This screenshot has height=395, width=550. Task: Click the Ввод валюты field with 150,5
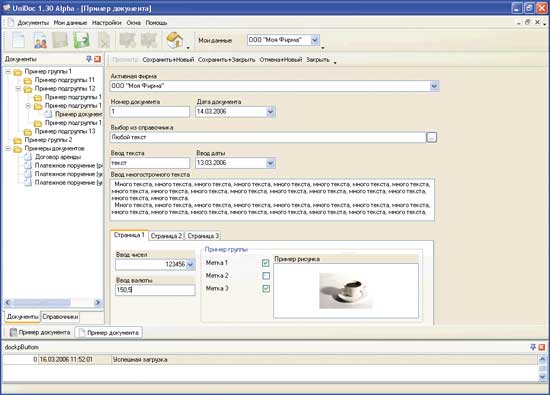(155, 290)
